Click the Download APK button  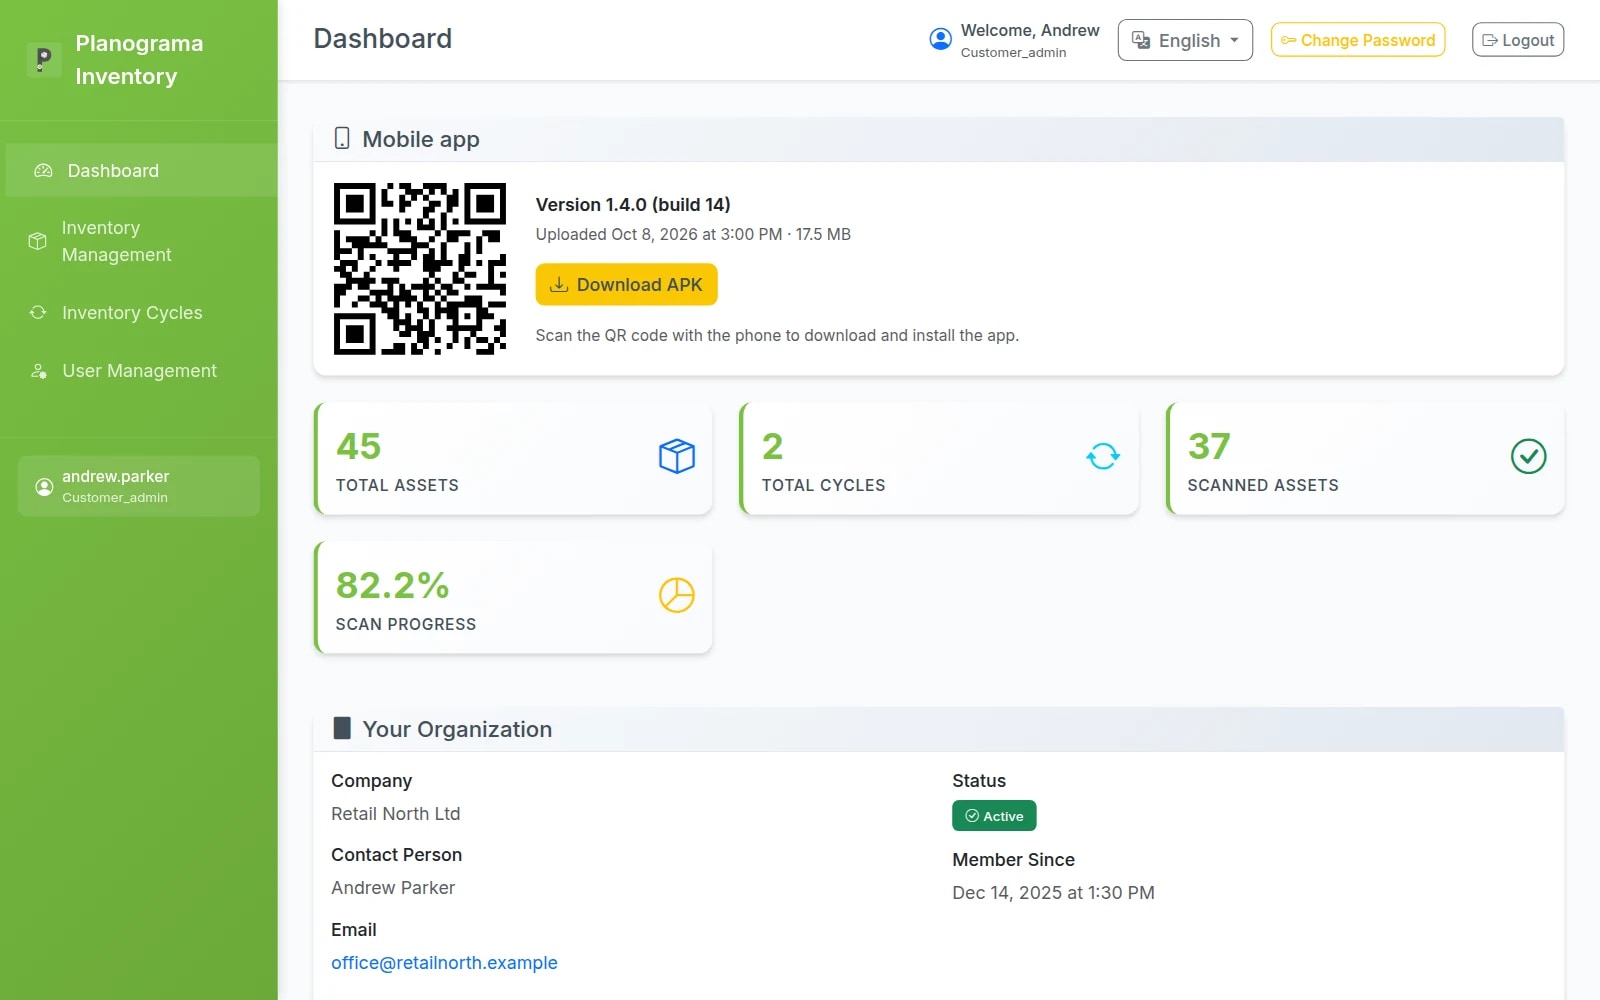point(626,284)
